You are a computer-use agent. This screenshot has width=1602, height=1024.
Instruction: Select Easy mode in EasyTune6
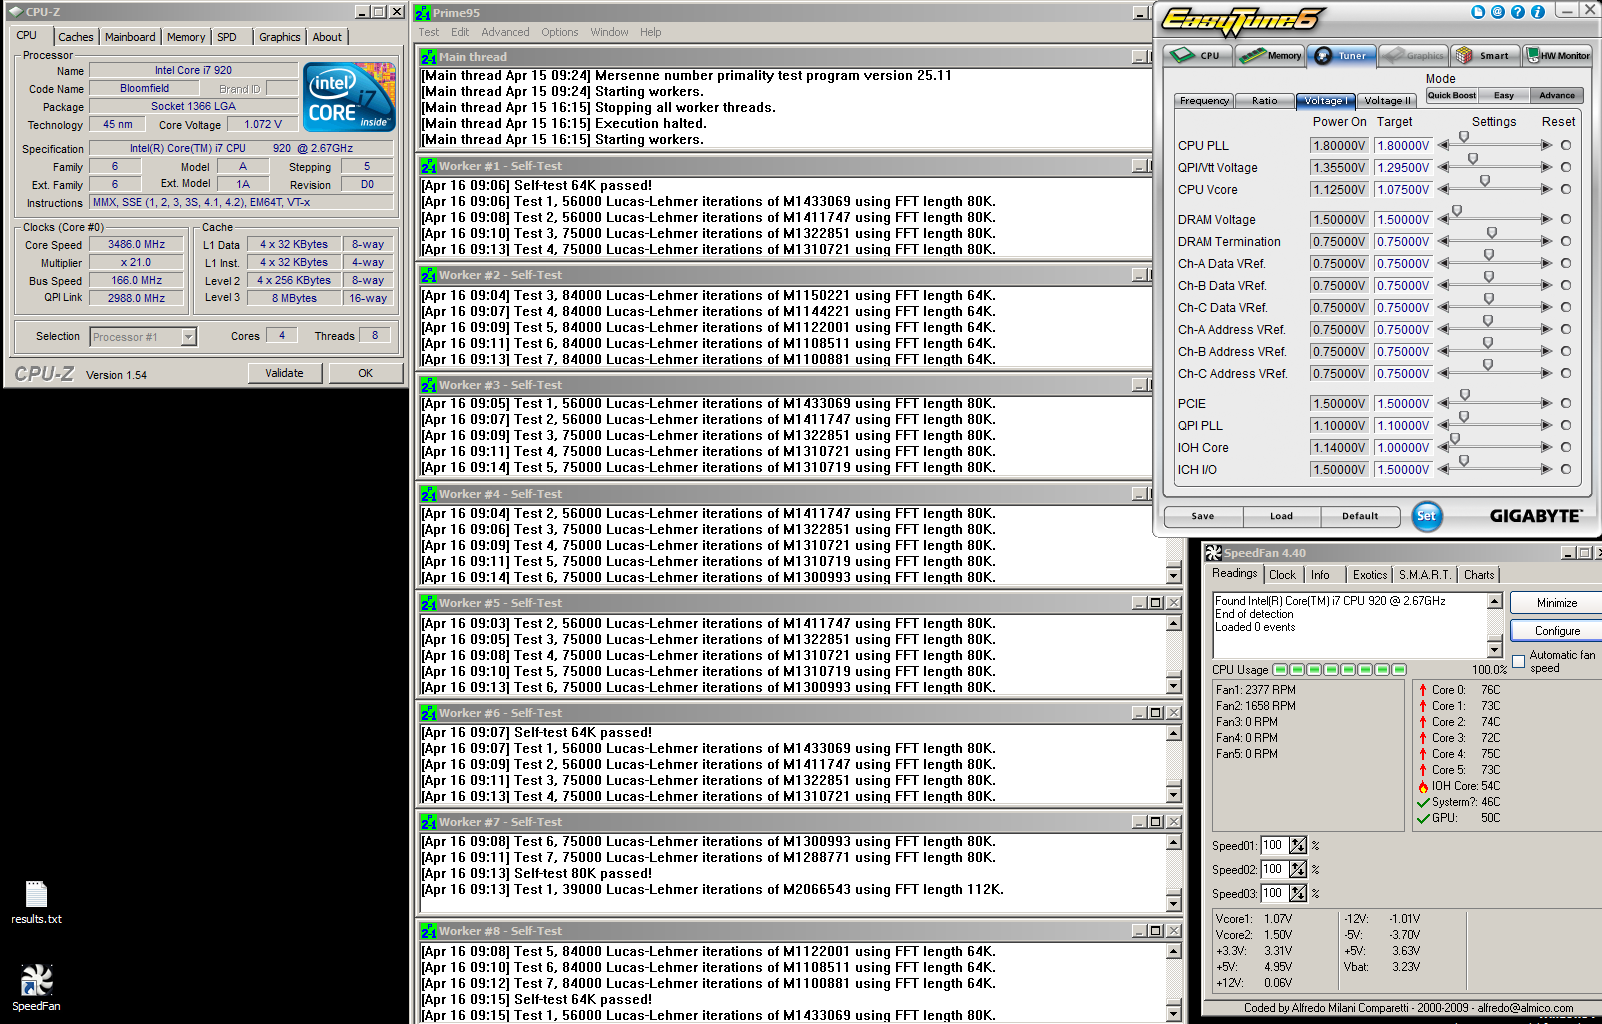point(1503,95)
